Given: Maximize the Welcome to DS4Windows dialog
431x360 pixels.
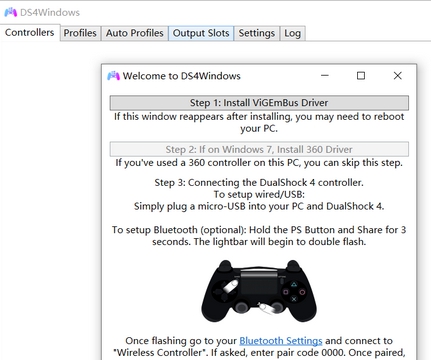Looking at the screenshot, I should [x=361, y=76].
